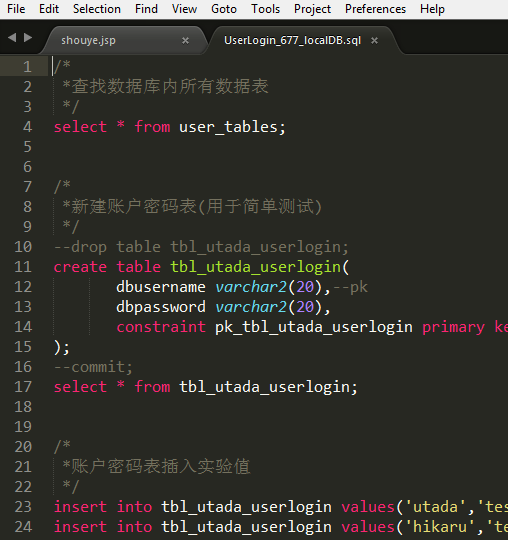Click 'tbl_utada_userlogin;' on line 17

click(269, 387)
